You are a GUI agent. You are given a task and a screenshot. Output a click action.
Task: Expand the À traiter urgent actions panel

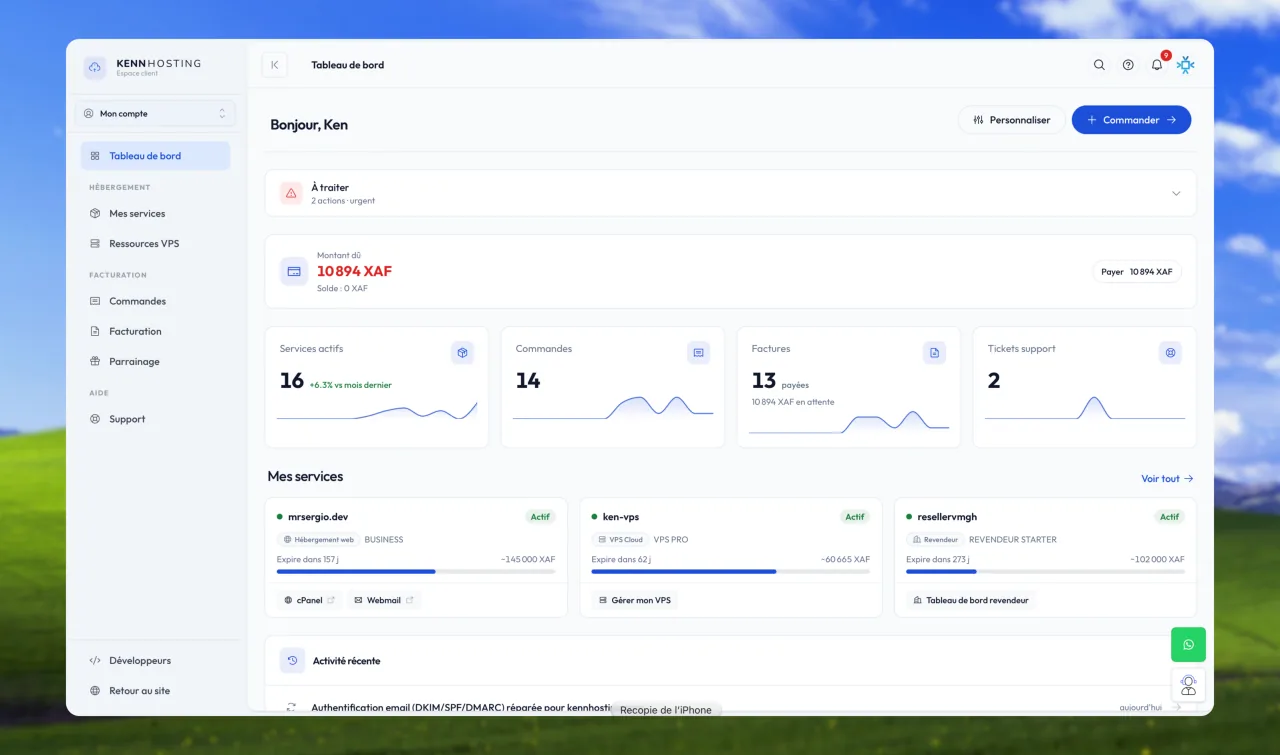[x=731, y=193]
